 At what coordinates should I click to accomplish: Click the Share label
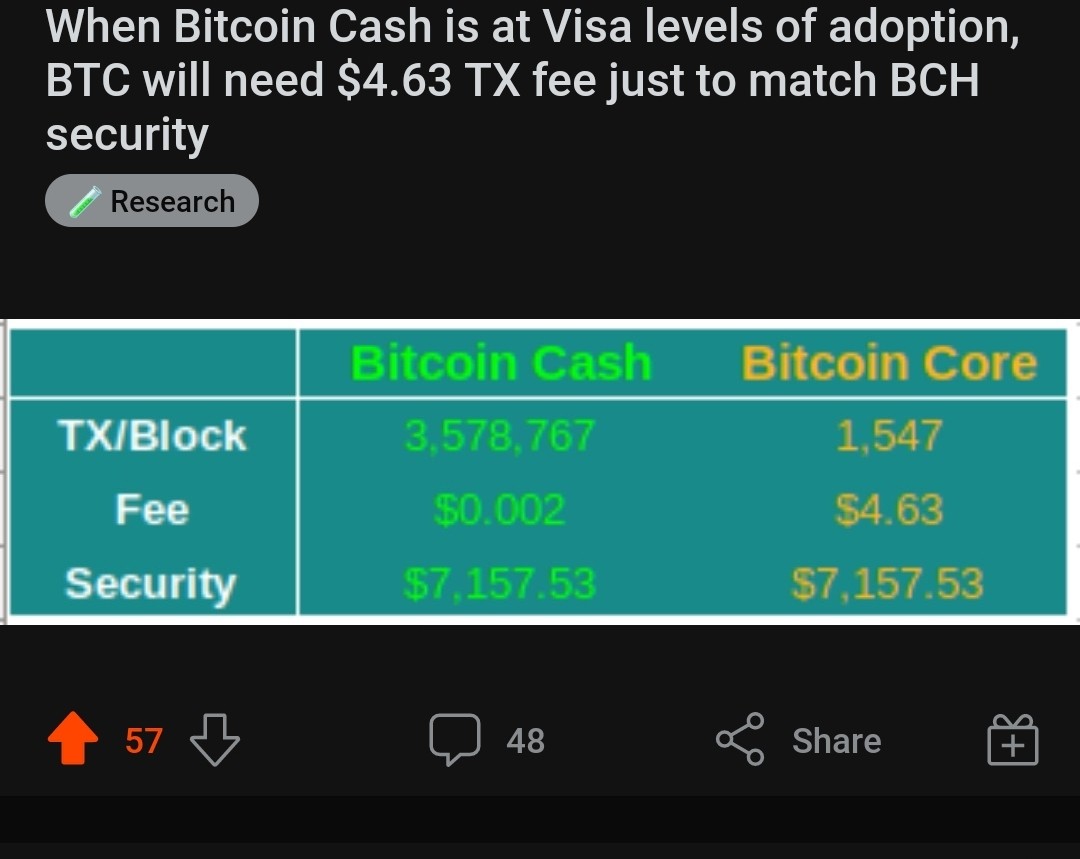coord(836,741)
